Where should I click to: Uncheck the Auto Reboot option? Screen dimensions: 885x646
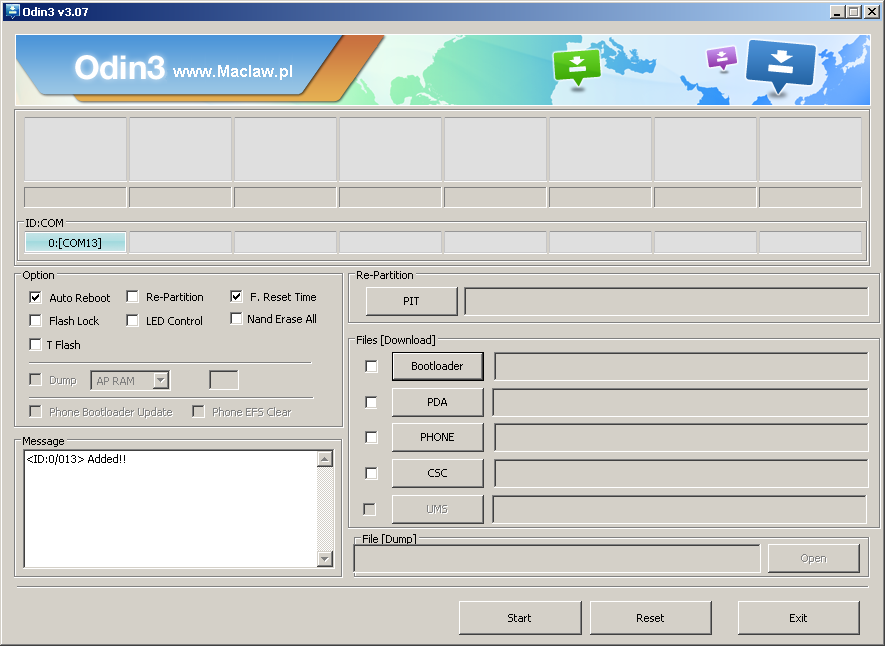point(35,297)
